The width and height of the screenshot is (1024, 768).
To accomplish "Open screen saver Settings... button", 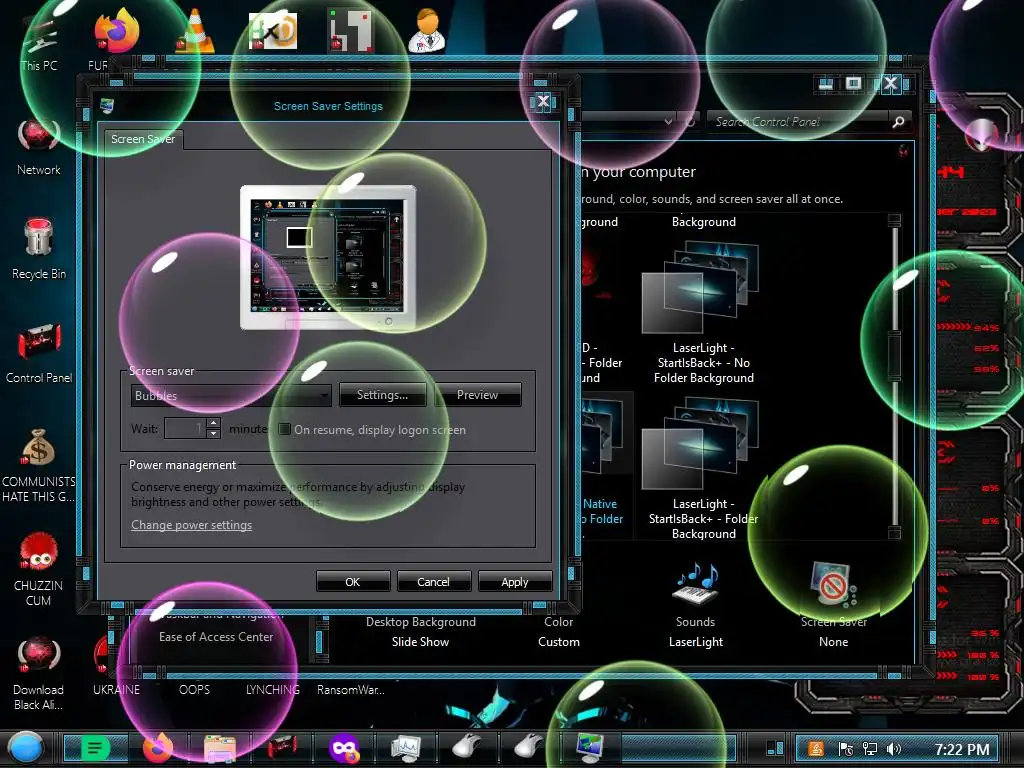I will pyautogui.click(x=382, y=394).
